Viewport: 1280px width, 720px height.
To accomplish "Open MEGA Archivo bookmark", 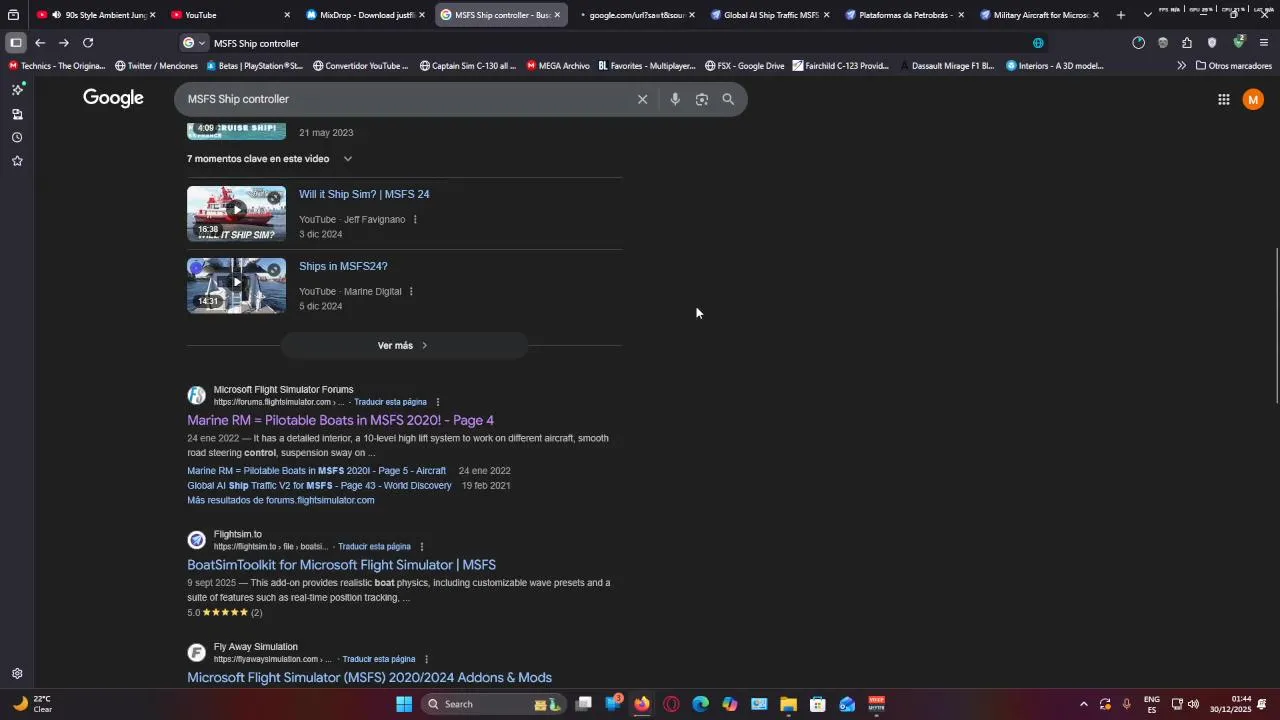I will pos(557,66).
